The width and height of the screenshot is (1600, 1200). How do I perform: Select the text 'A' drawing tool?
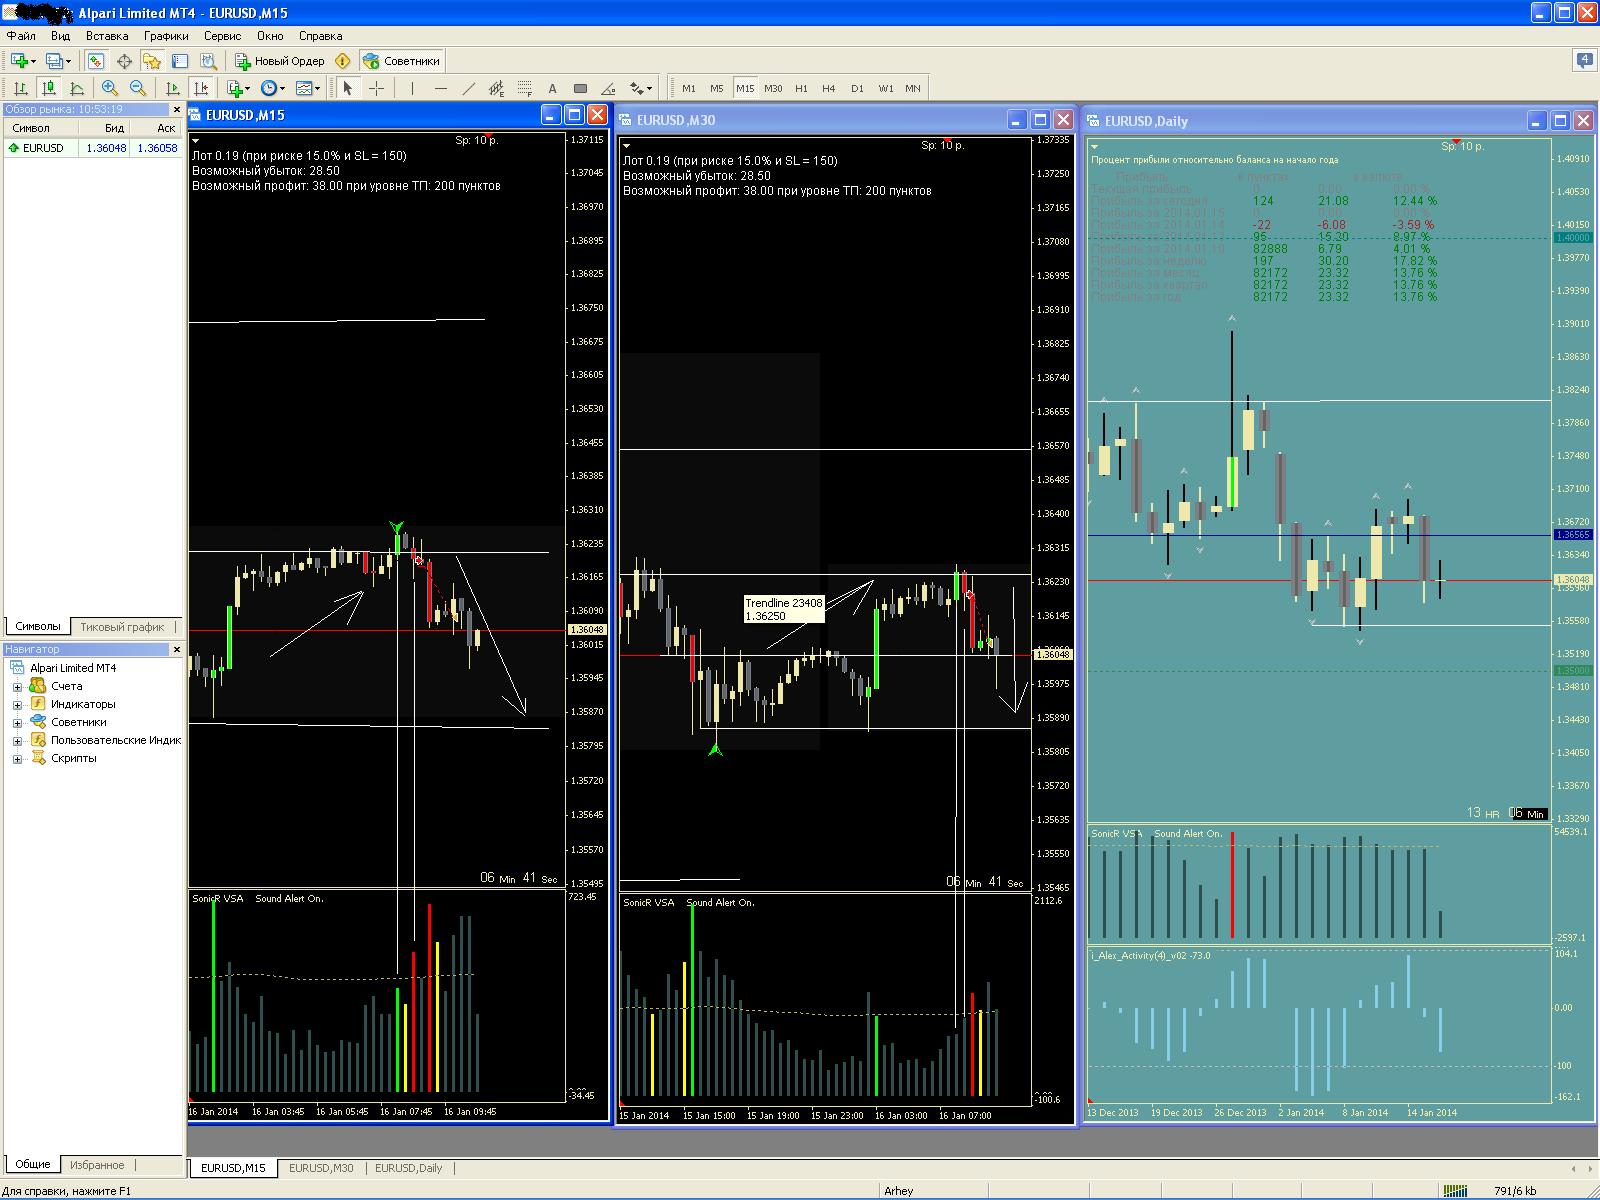pos(552,88)
